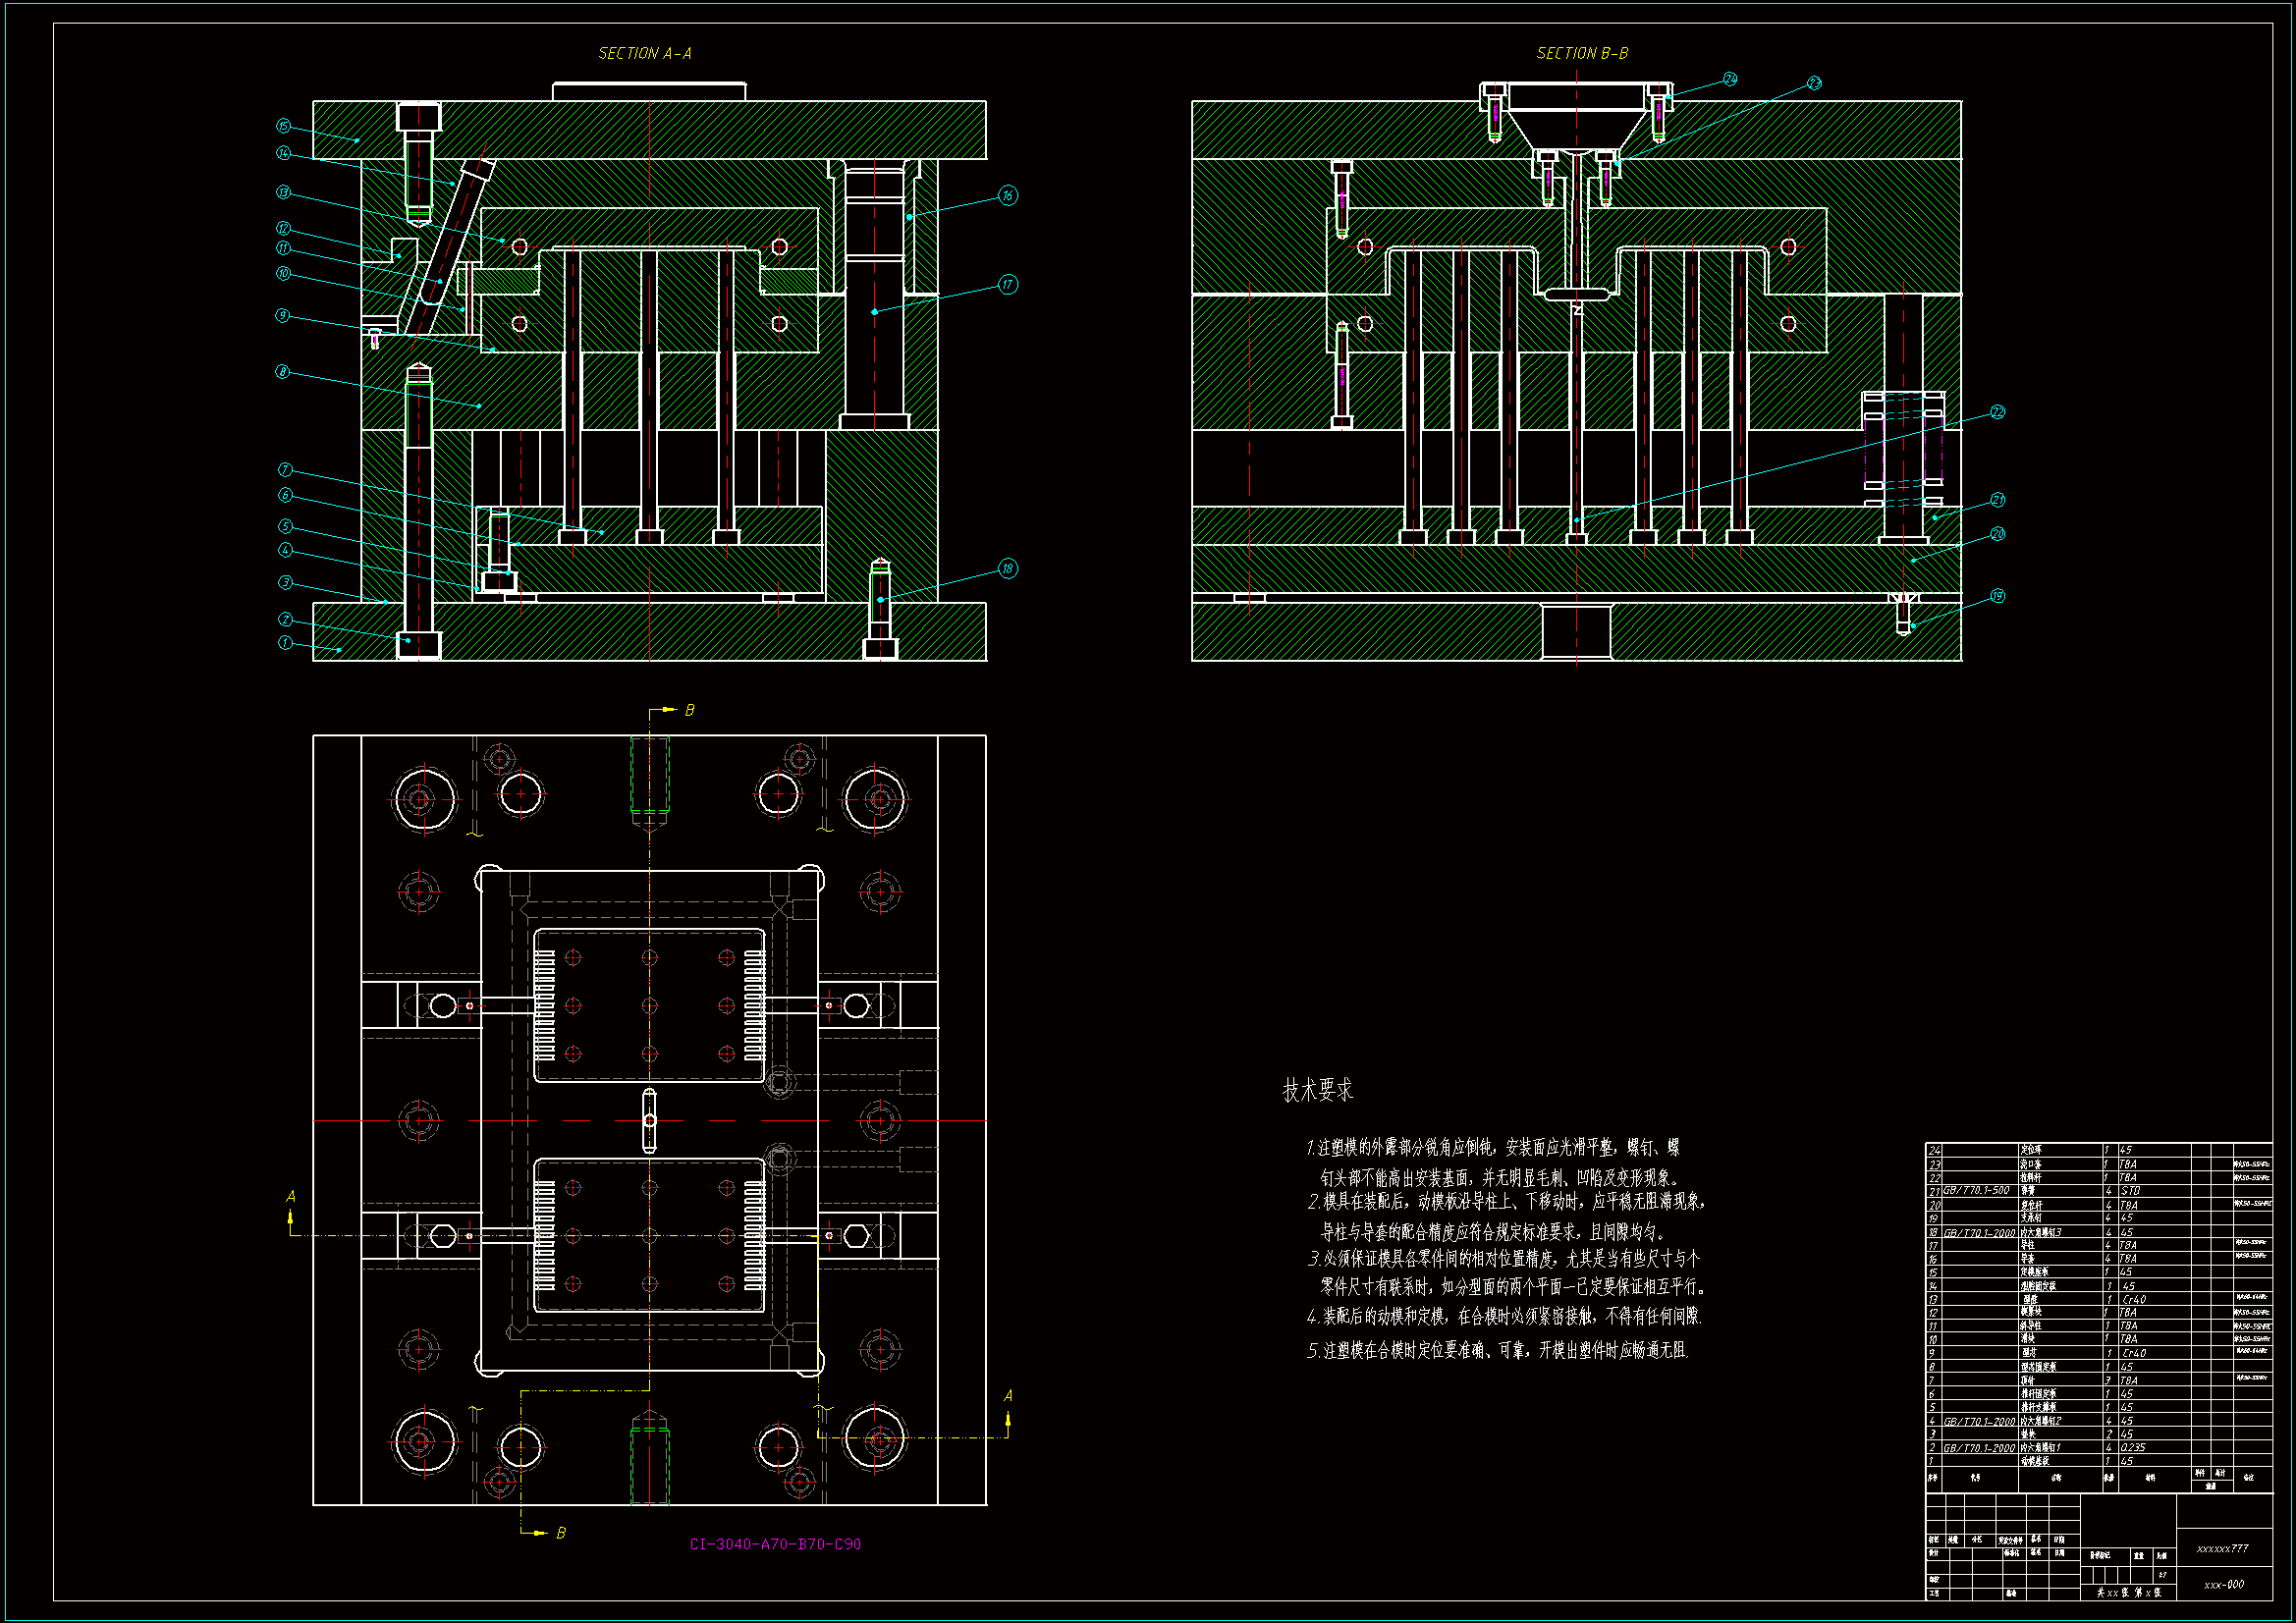Click the top B section-cut marker

pos(689,710)
